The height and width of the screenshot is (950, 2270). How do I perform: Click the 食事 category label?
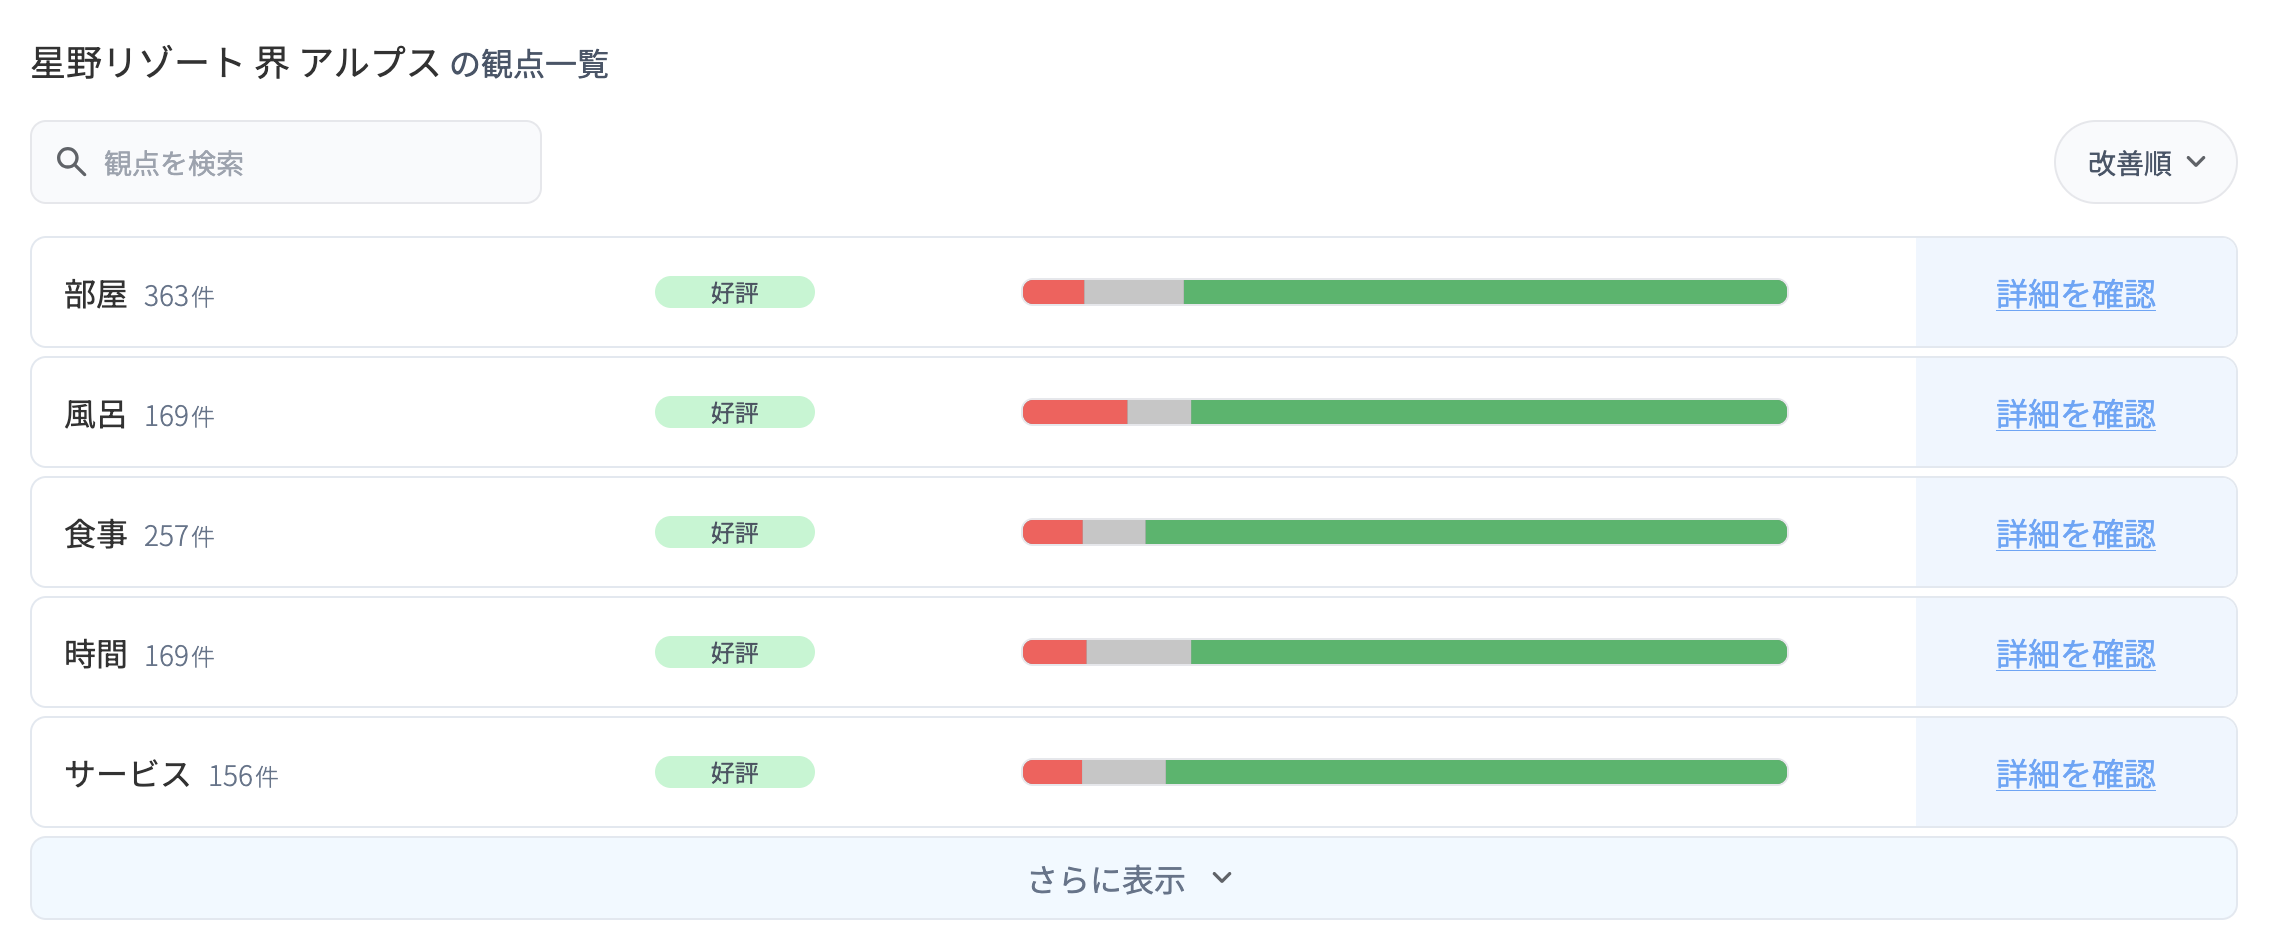[97, 532]
